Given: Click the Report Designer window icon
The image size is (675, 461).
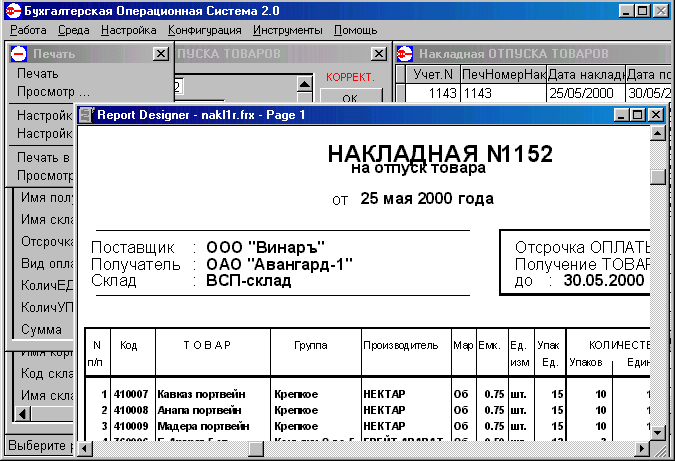Looking at the screenshot, I should [x=85, y=115].
